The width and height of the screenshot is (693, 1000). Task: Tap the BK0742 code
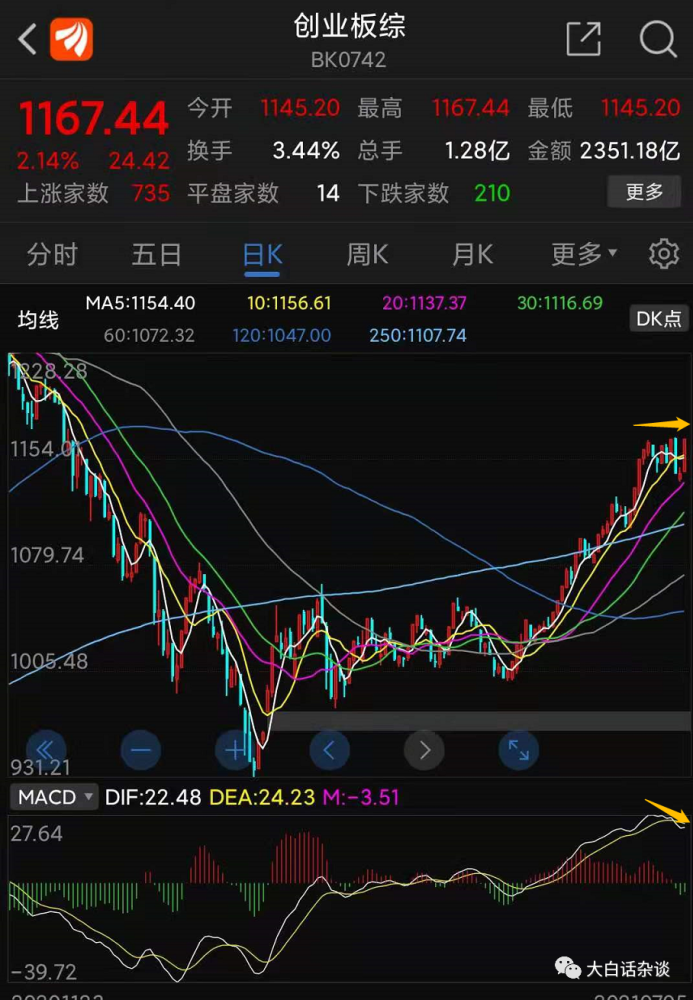click(x=348, y=60)
